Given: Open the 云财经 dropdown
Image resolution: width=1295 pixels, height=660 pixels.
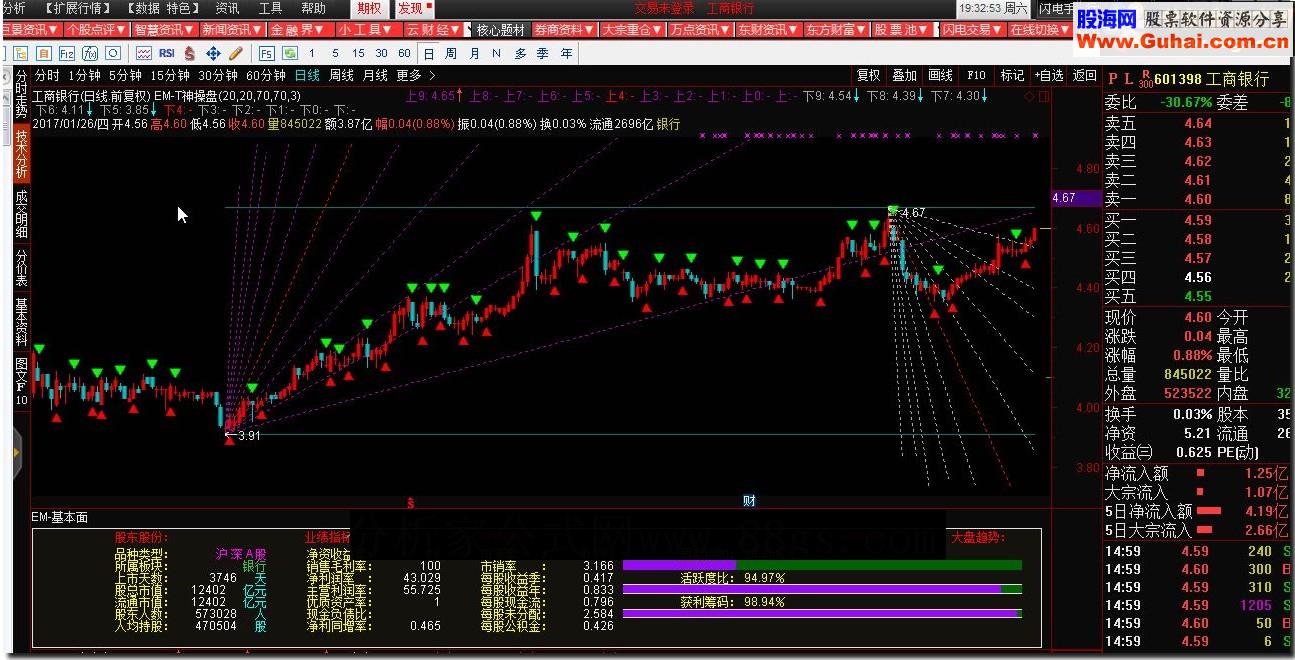Looking at the screenshot, I should (434, 30).
